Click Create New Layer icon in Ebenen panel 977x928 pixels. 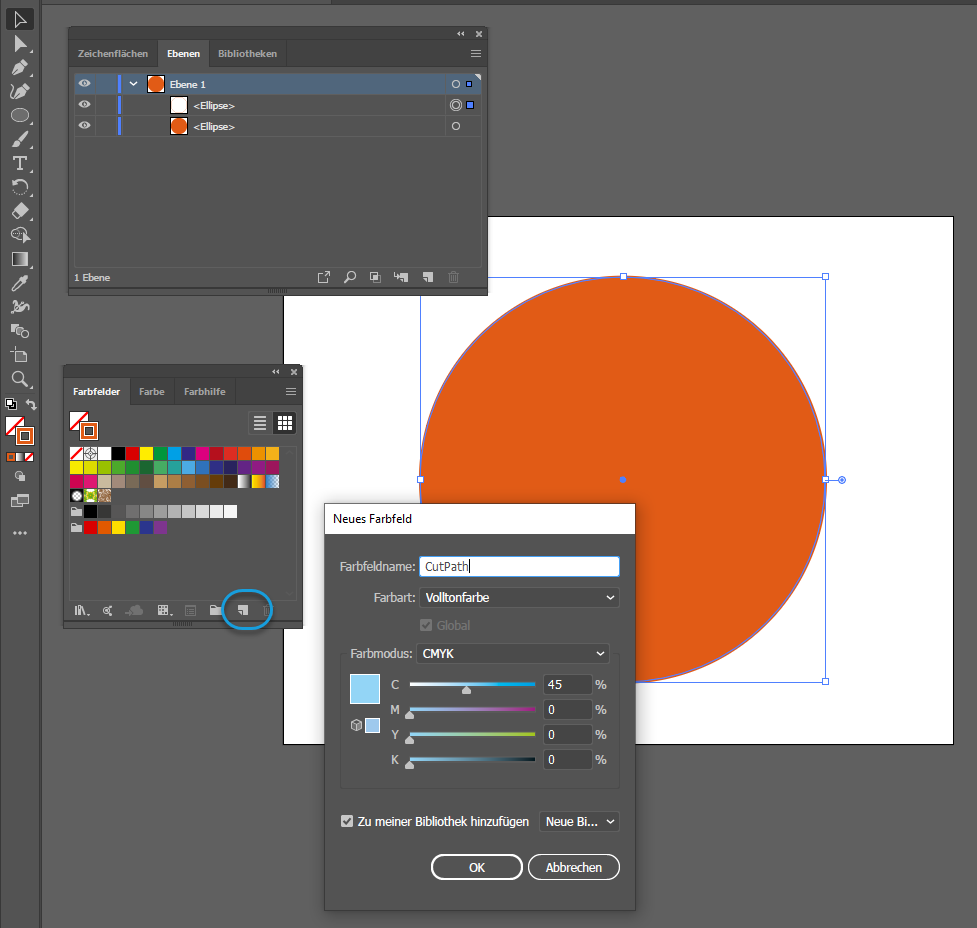click(427, 277)
